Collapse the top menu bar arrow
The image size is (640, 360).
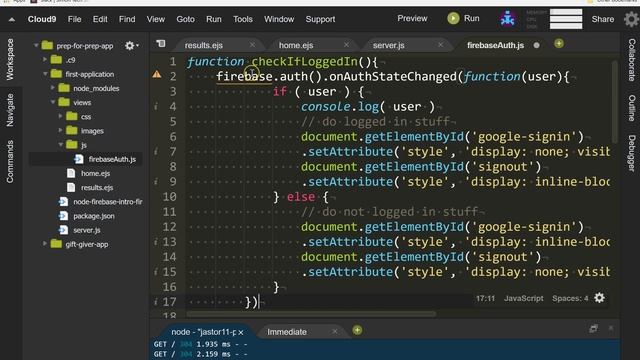point(12,19)
